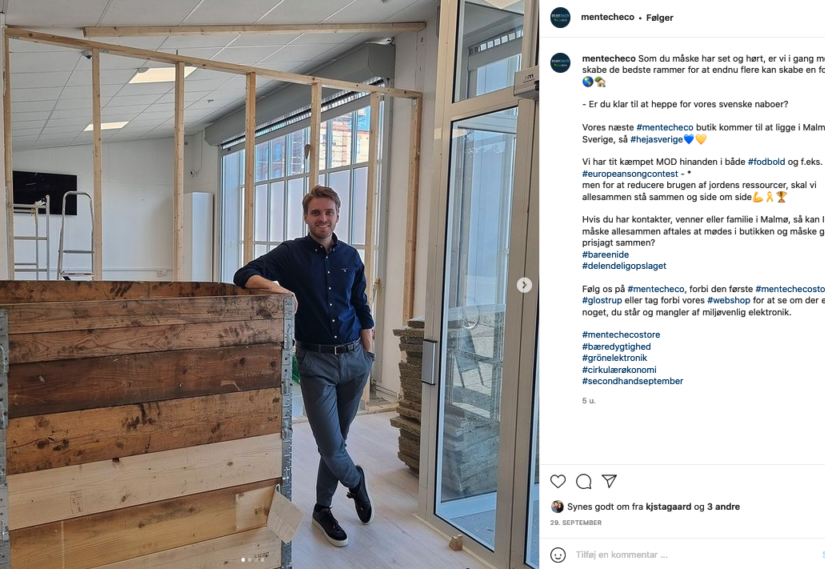Open the mentecheco username in post header
This screenshot has width=825, height=569.
tap(608, 17)
